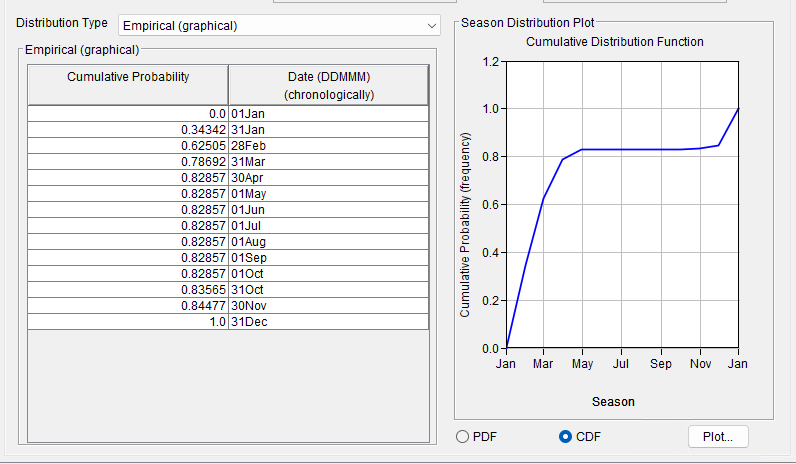Select the 0.83565 probability cell
This screenshot has width=796, height=464.
pos(128,290)
